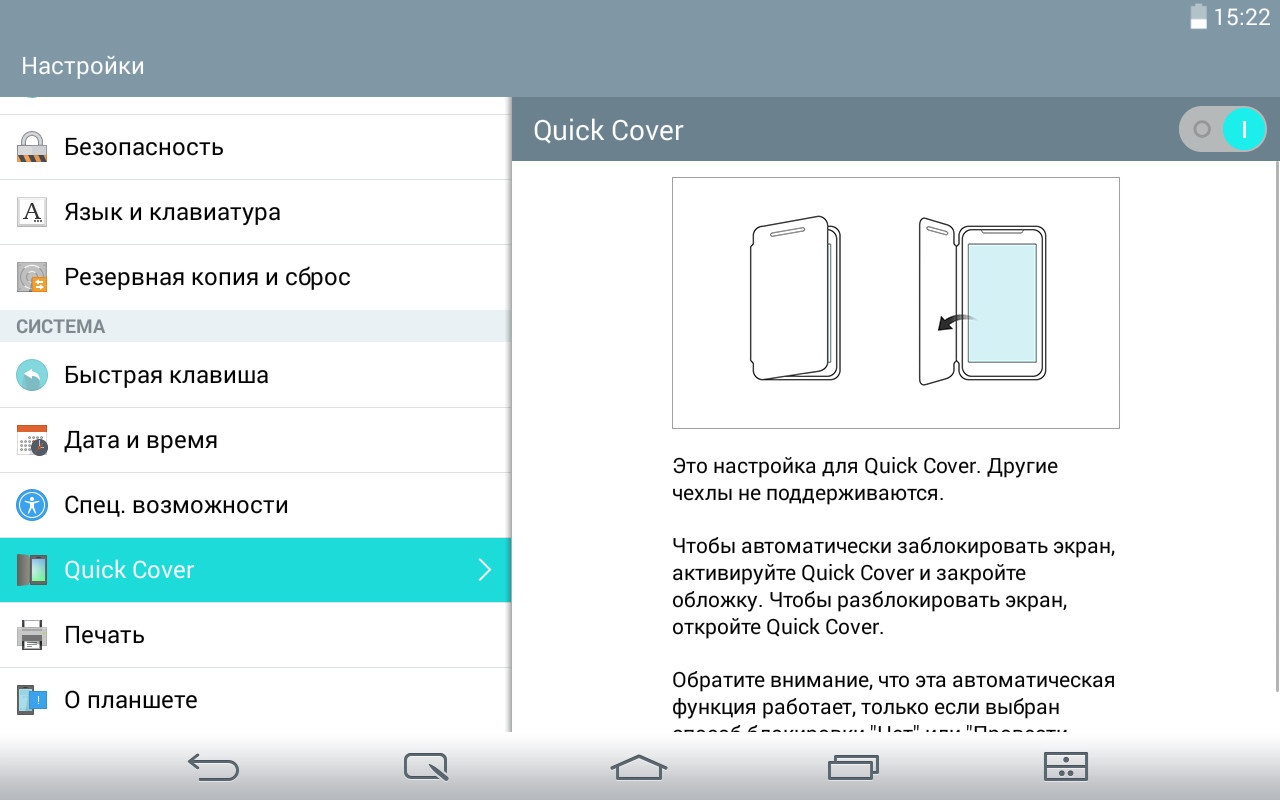This screenshot has height=800, width=1280.
Task: Open Дата и время settings
Action: point(141,440)
